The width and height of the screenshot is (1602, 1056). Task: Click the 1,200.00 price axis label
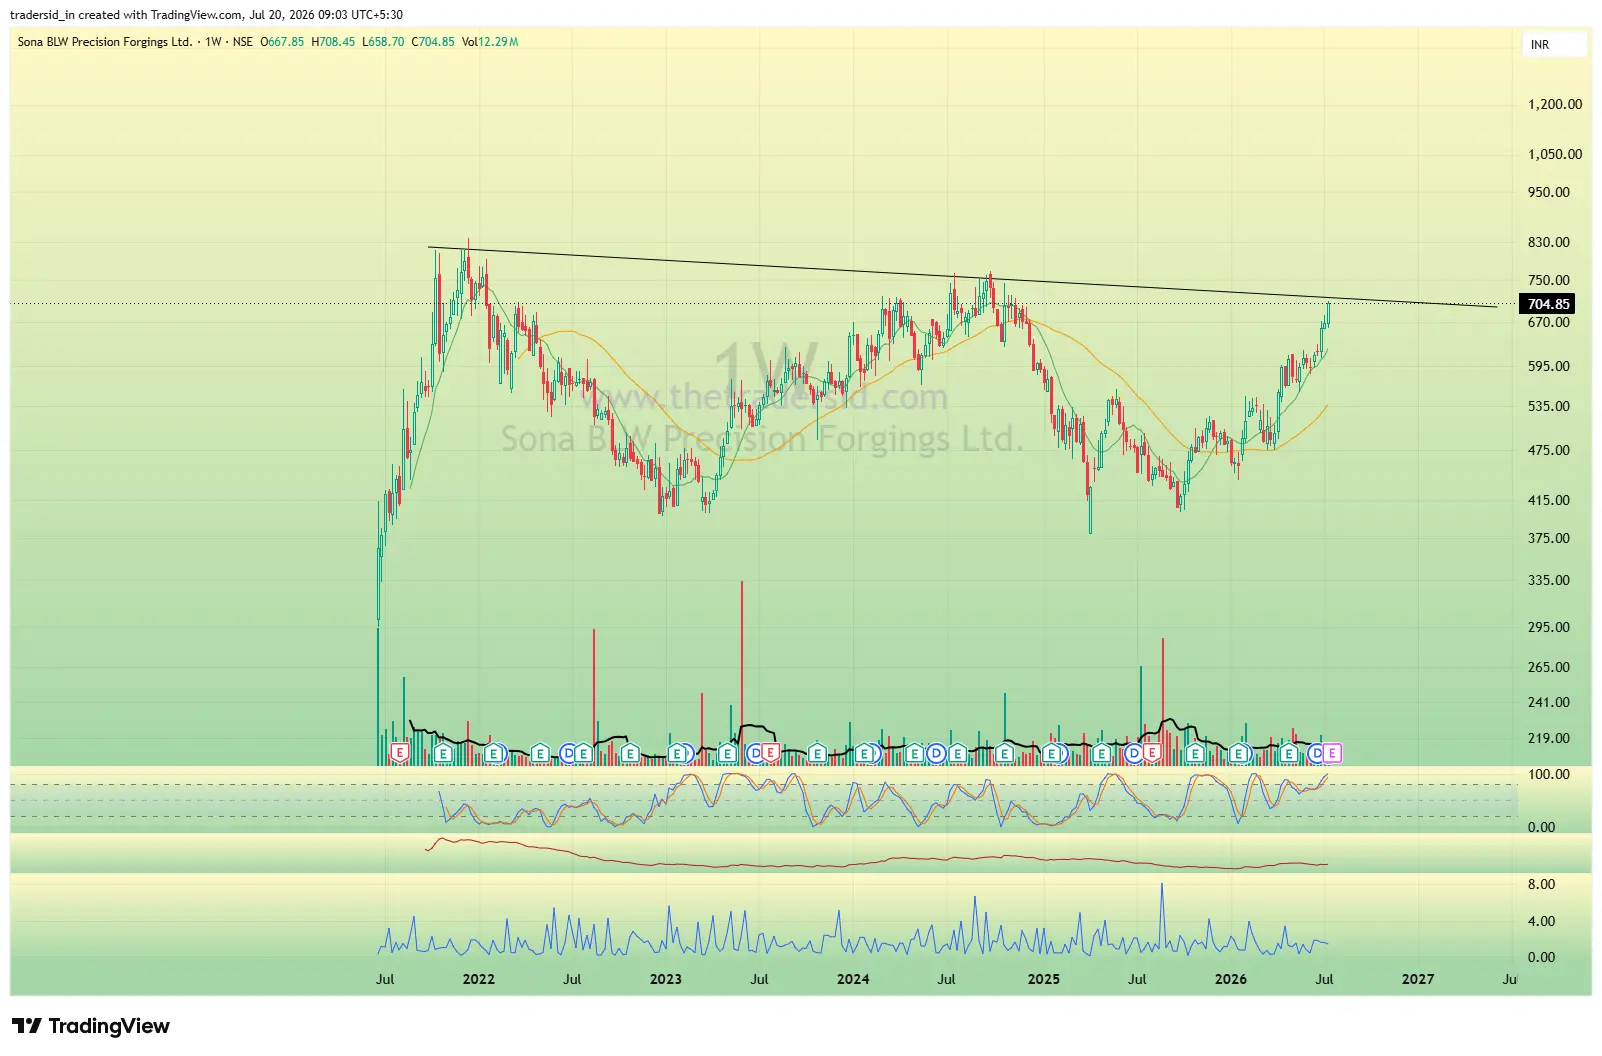pos(1555,104)
